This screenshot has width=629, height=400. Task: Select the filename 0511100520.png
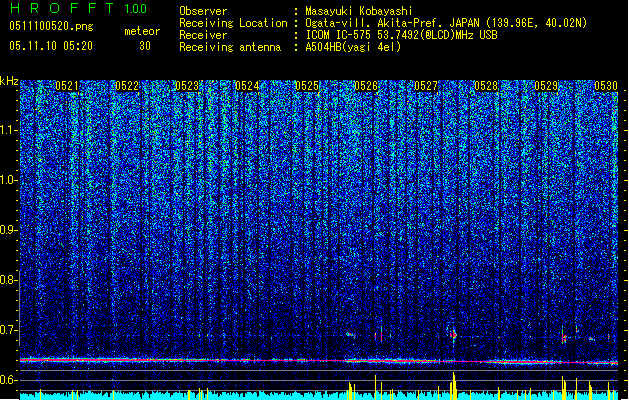tap(51, 26)
